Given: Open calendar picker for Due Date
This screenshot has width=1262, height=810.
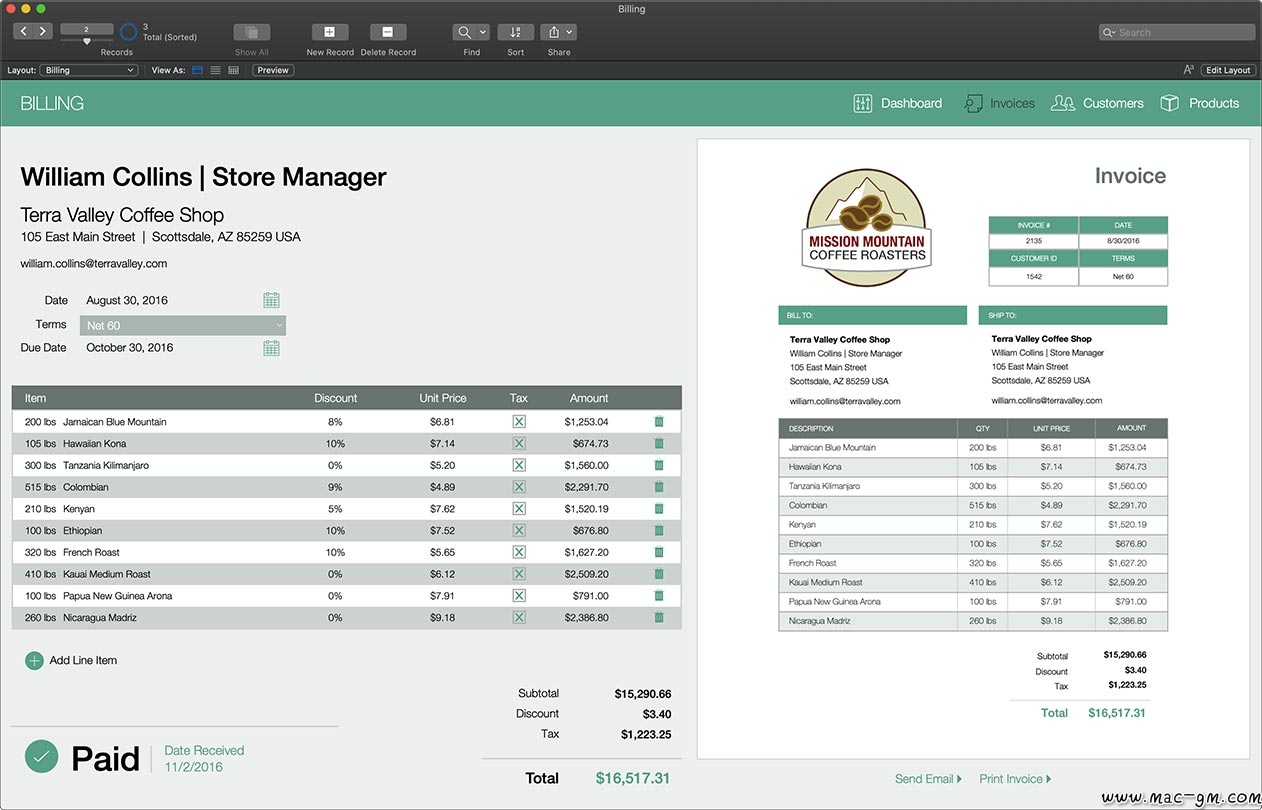Looking at the screenshot, I should [x=271, y=348].
